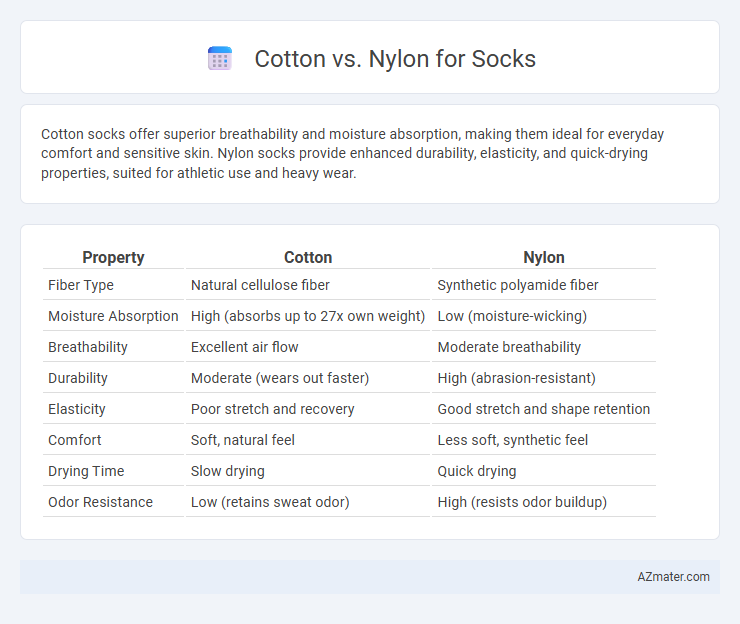The image size is (740, 624).
Task: Click the 'Elasticity' row label
Action: tap(76, 409)
